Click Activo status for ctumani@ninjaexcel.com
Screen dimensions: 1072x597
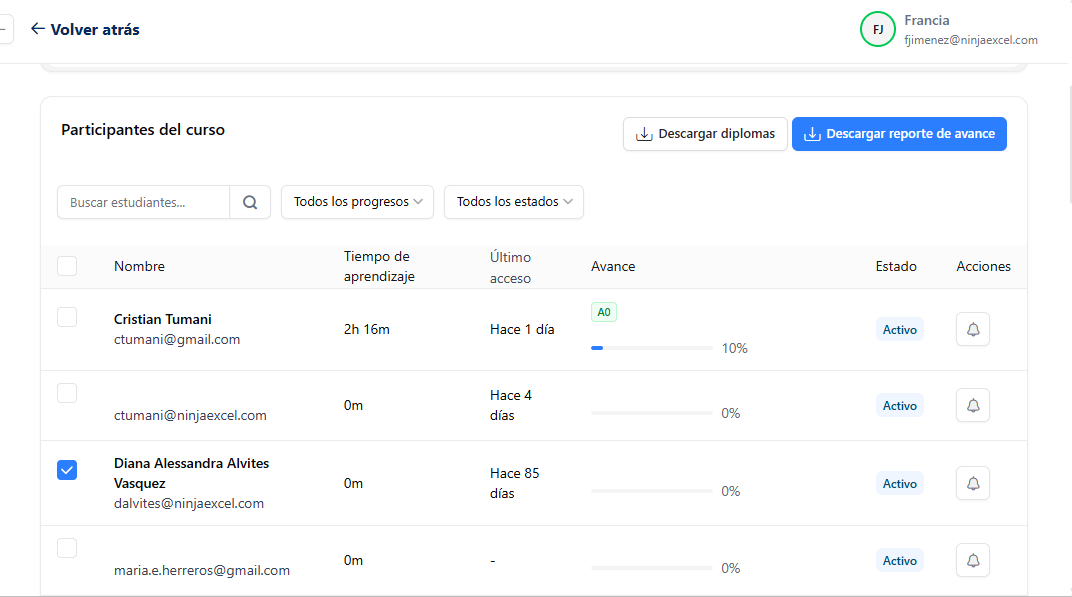click(899, 406)
